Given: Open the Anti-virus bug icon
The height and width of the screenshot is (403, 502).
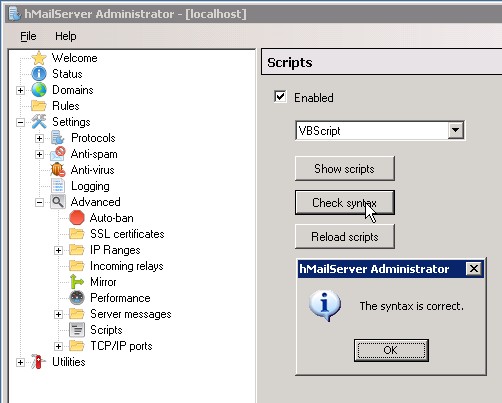Looking at the screenshot, I should (x=58, y=170).
